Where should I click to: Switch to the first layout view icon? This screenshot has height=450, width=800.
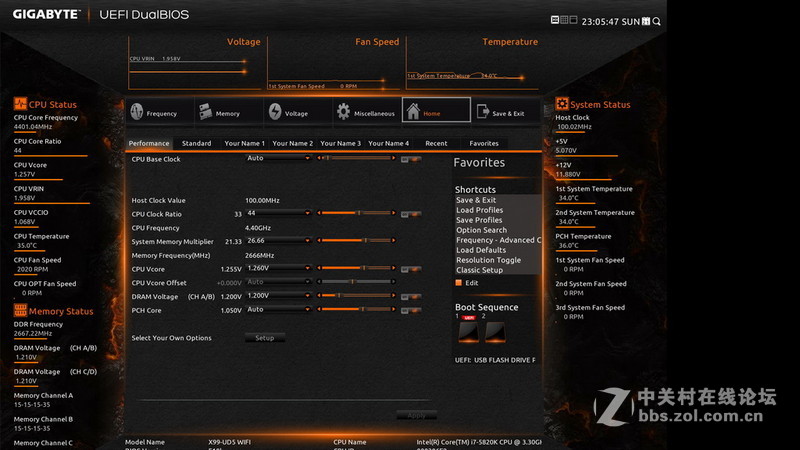click(x=555, y=20)
